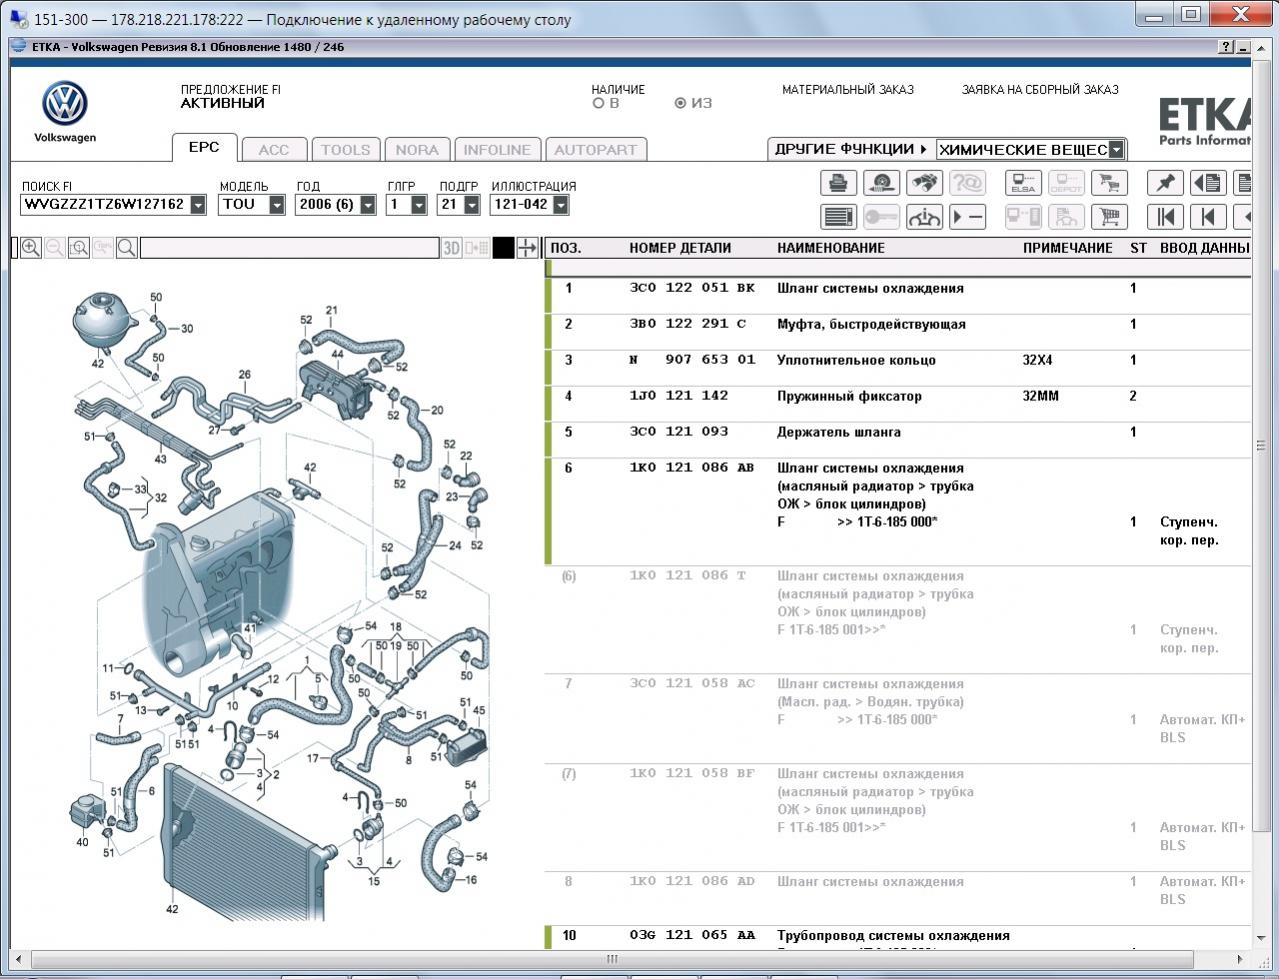Switch to the INFOLINE tab

coord(497,150)
